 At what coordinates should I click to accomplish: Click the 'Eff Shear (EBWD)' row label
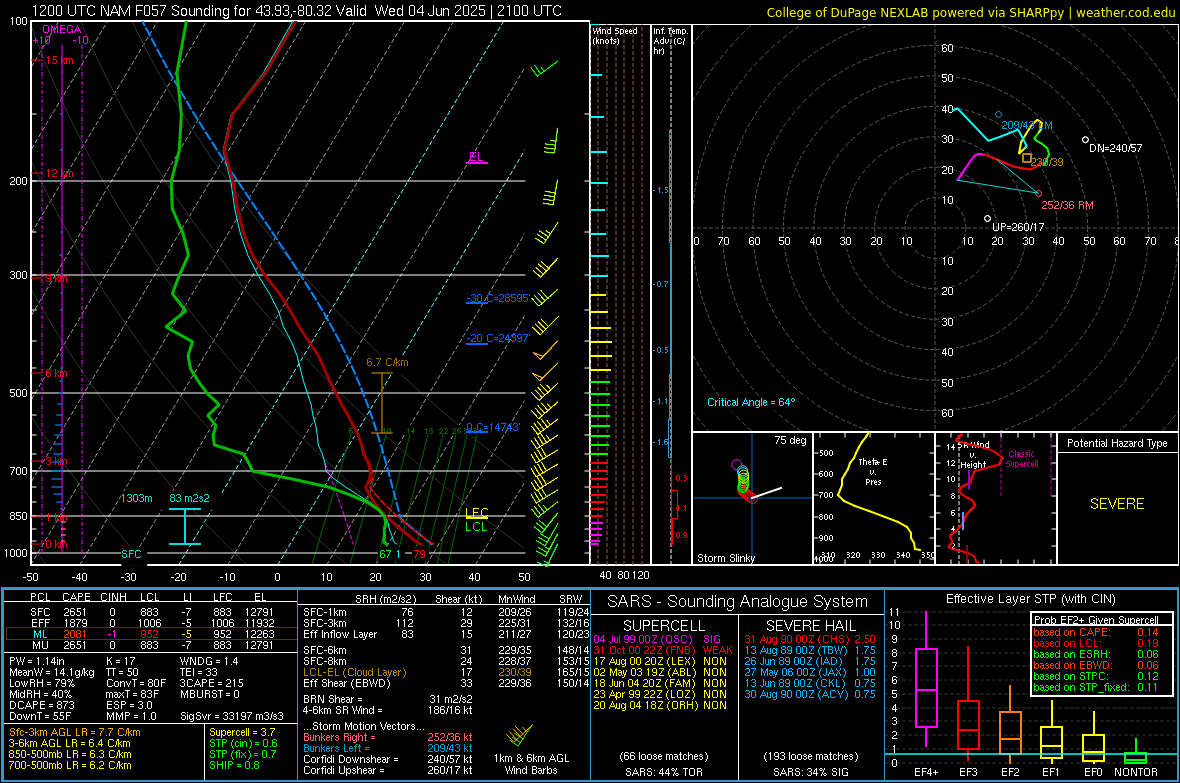(x=347, y=683)
